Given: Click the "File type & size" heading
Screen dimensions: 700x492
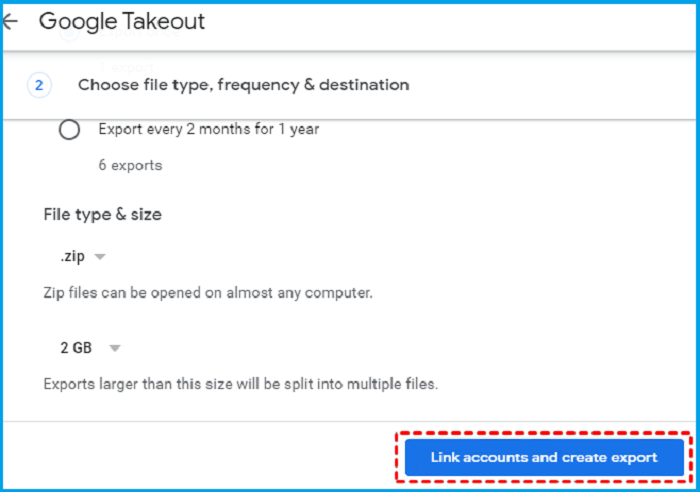Looking at the screenshot, I should (102, 214).
